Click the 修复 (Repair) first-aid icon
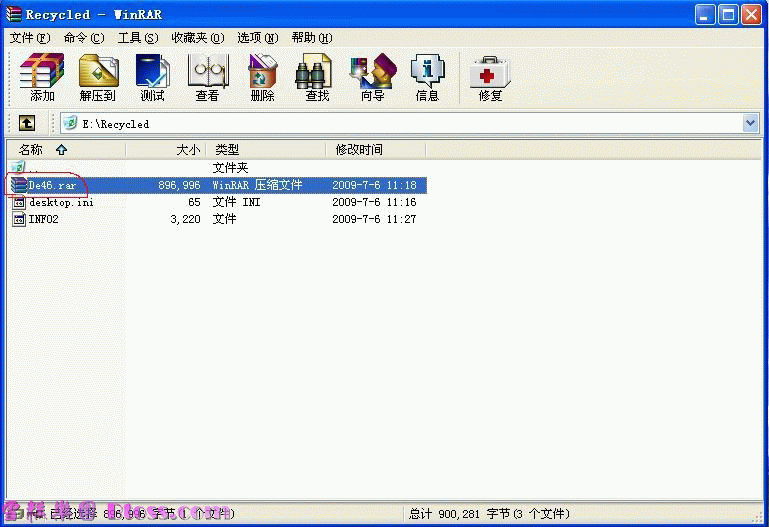 490,72
